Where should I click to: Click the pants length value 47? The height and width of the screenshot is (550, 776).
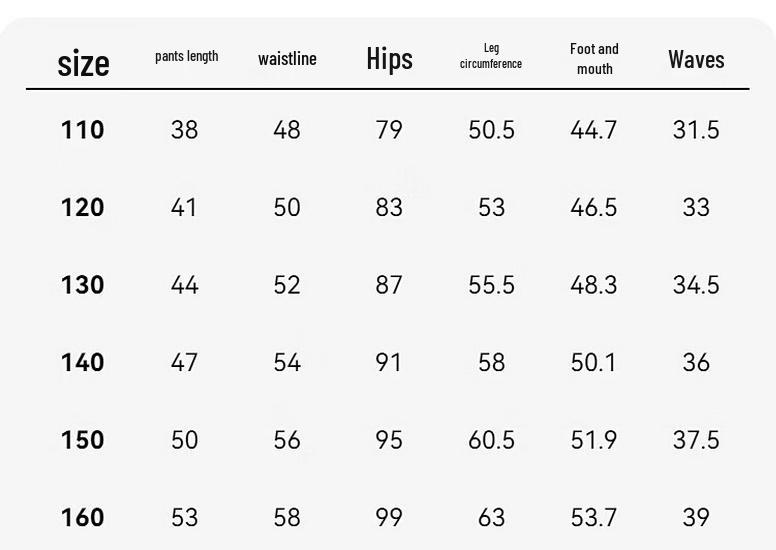tap(185, 362)
